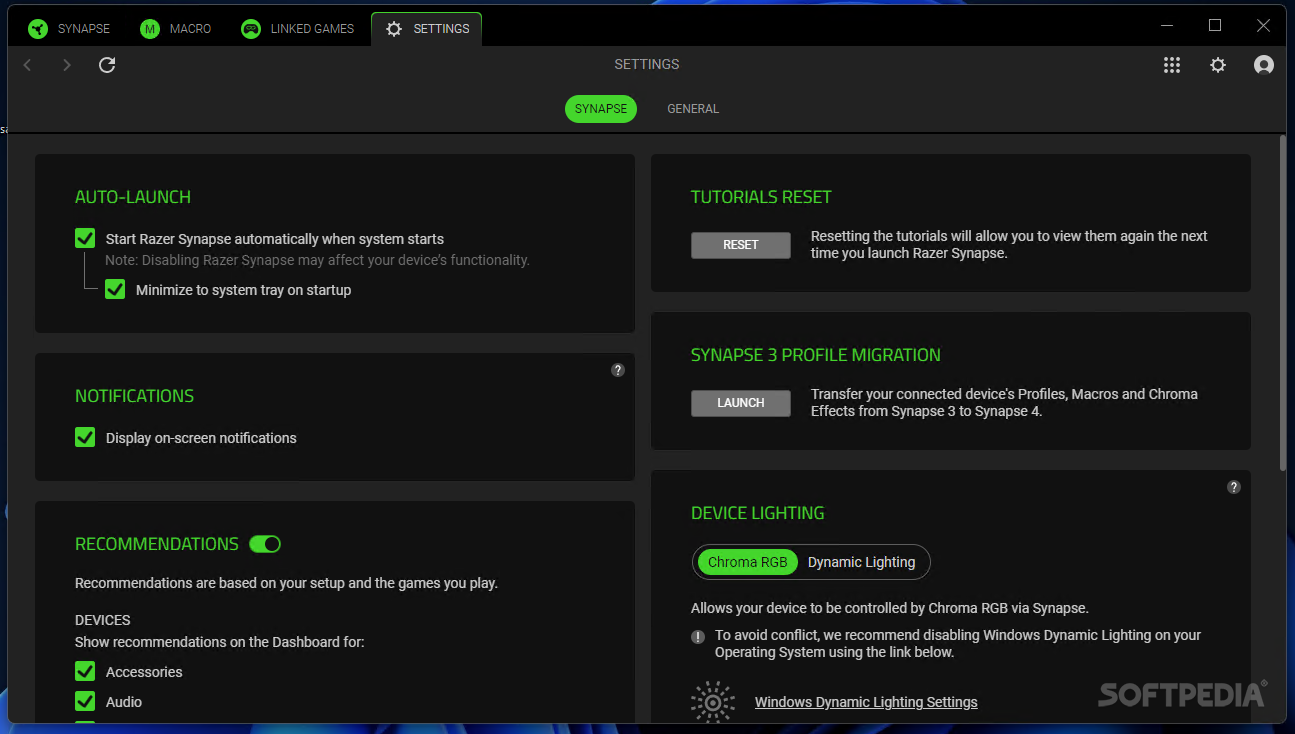This screenshot has height=734, width=1295.
Task: Click the LAUNCH profile migration button
Action: 741,403
